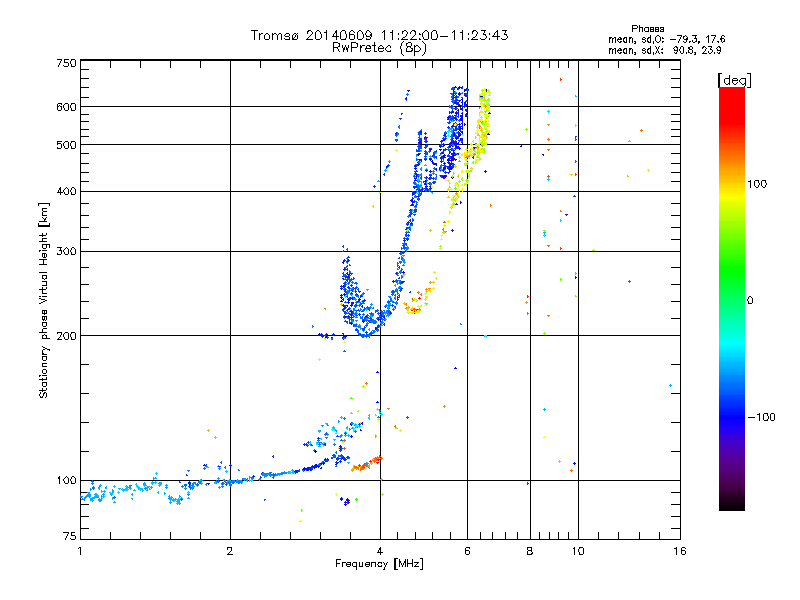Click the '100' colorbar tick label
800x600 pixels.
click(757, 184)
